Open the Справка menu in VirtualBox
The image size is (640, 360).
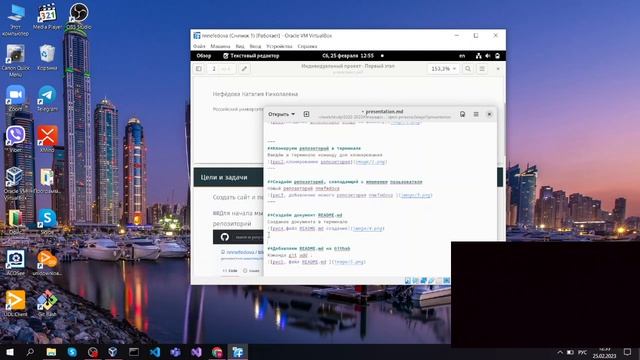(x=307, y=46)
